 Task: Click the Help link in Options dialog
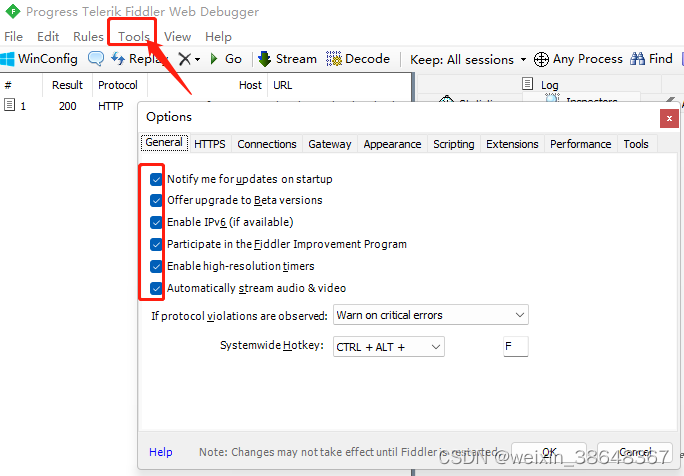[161, 452]
